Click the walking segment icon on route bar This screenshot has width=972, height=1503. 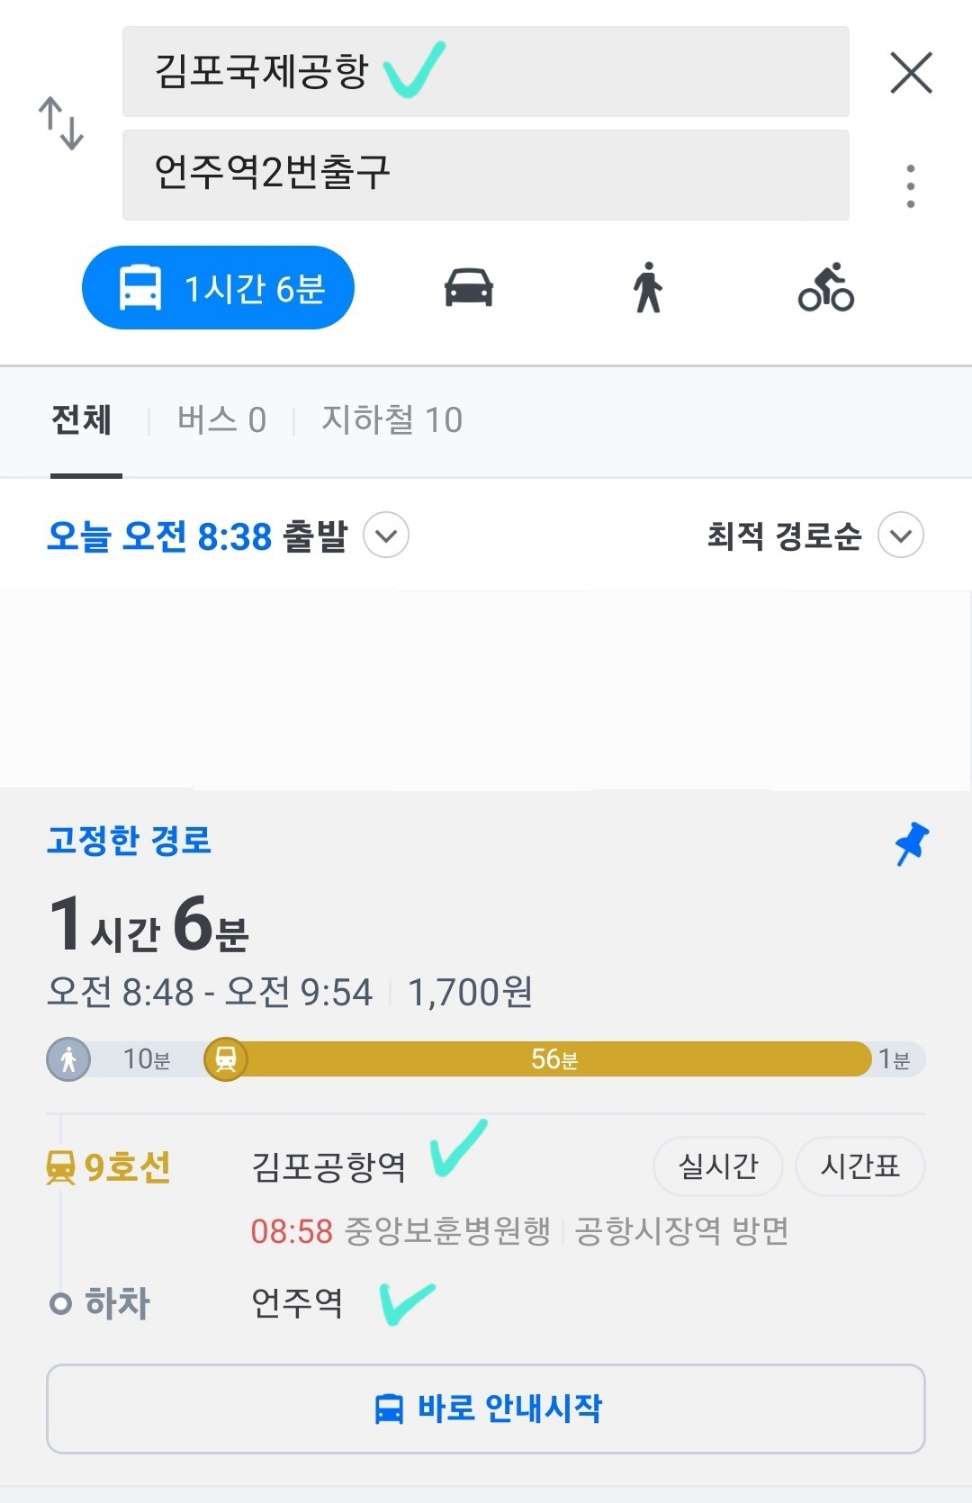(69, 1059)
